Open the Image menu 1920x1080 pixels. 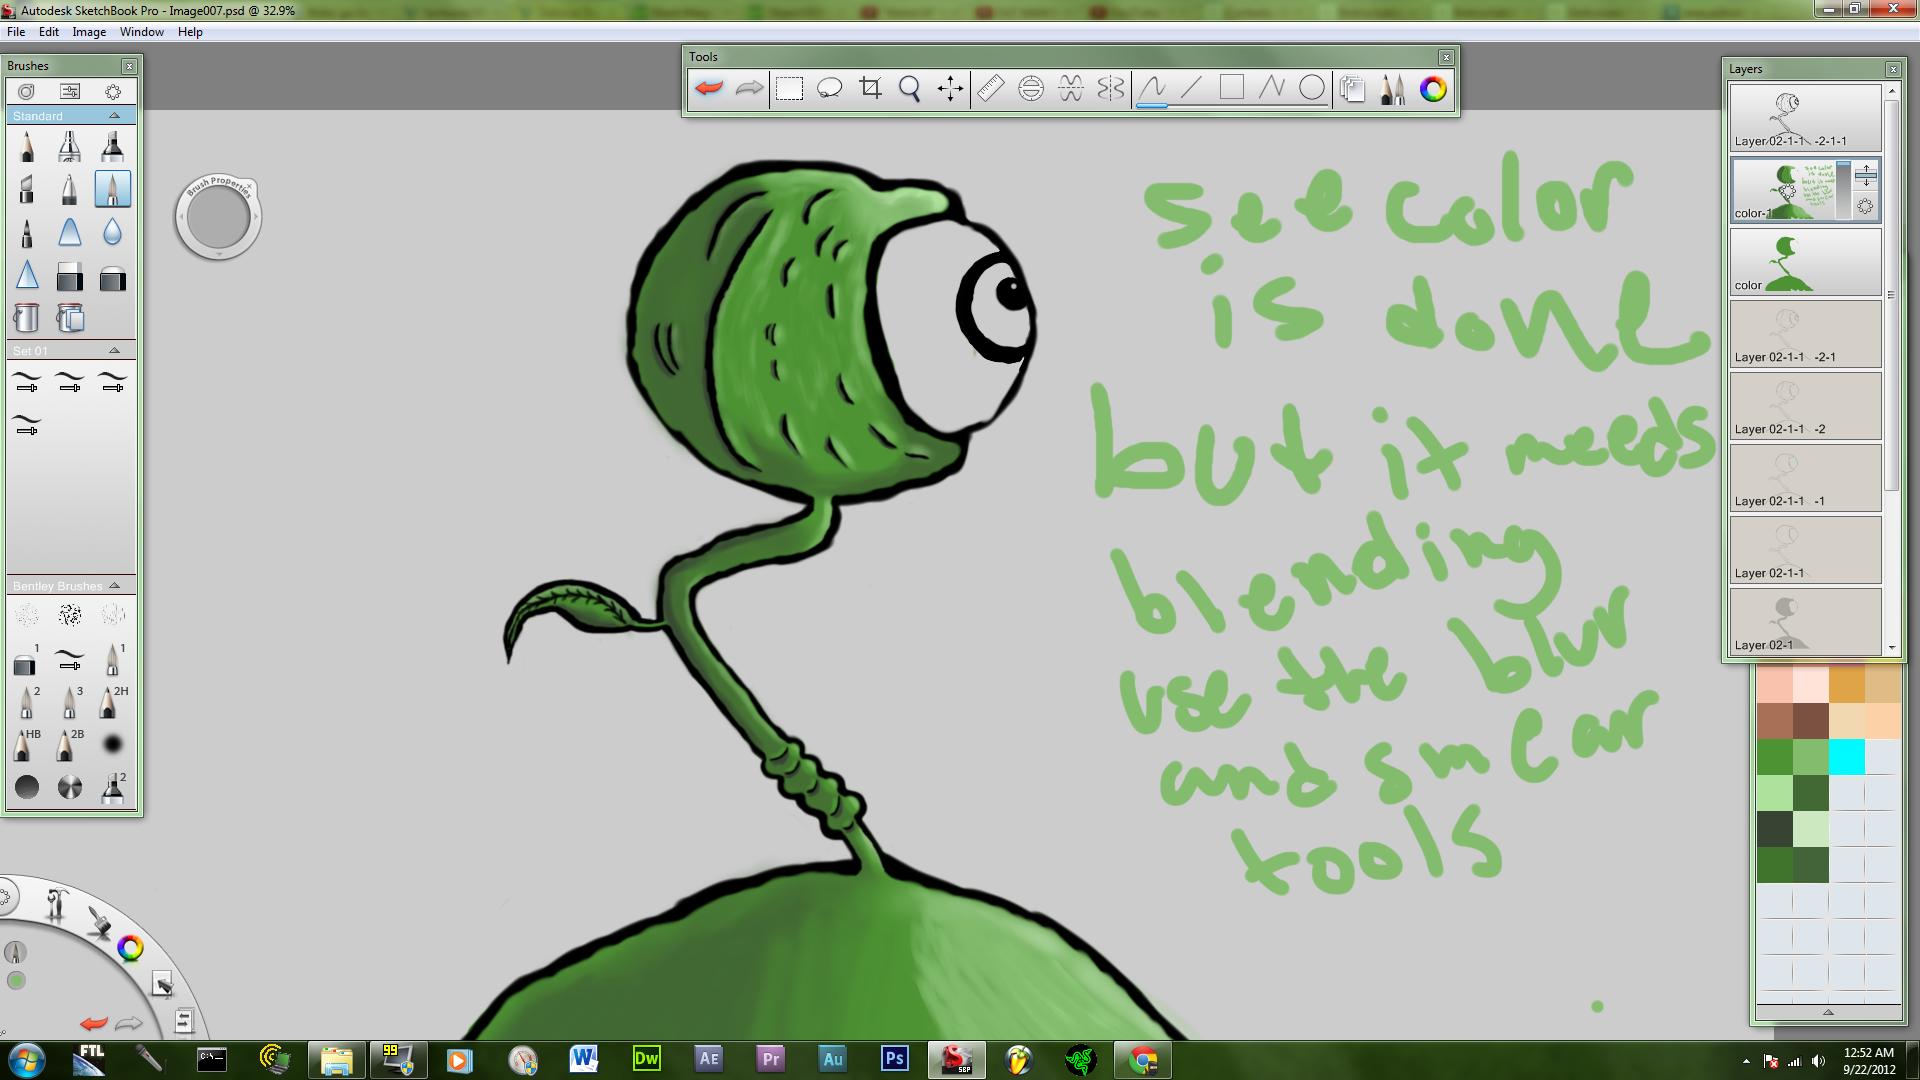[x=89, y=32]
